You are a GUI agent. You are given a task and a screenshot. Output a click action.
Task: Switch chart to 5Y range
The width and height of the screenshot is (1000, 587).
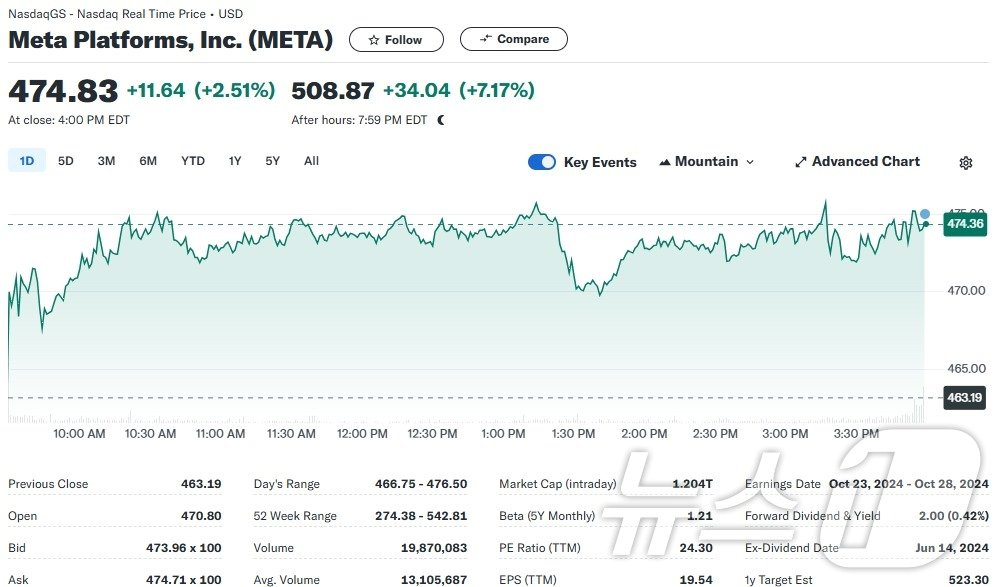[x=272, y=161]
